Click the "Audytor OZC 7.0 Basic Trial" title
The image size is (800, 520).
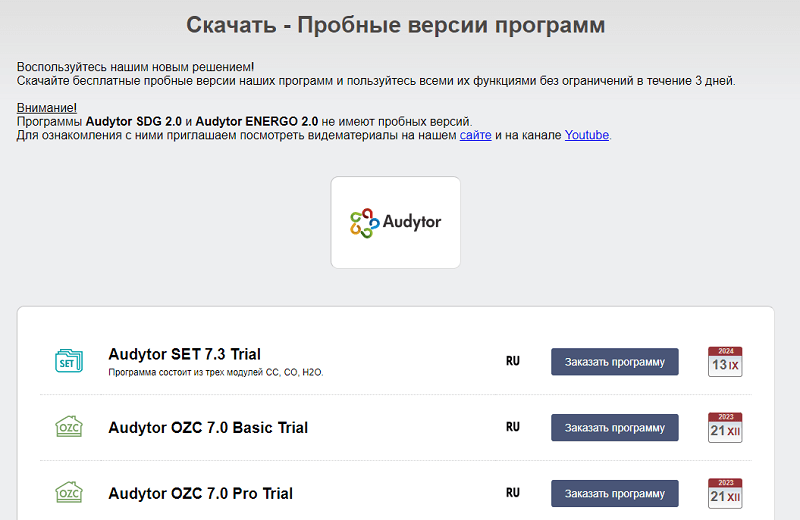point(208,428)
